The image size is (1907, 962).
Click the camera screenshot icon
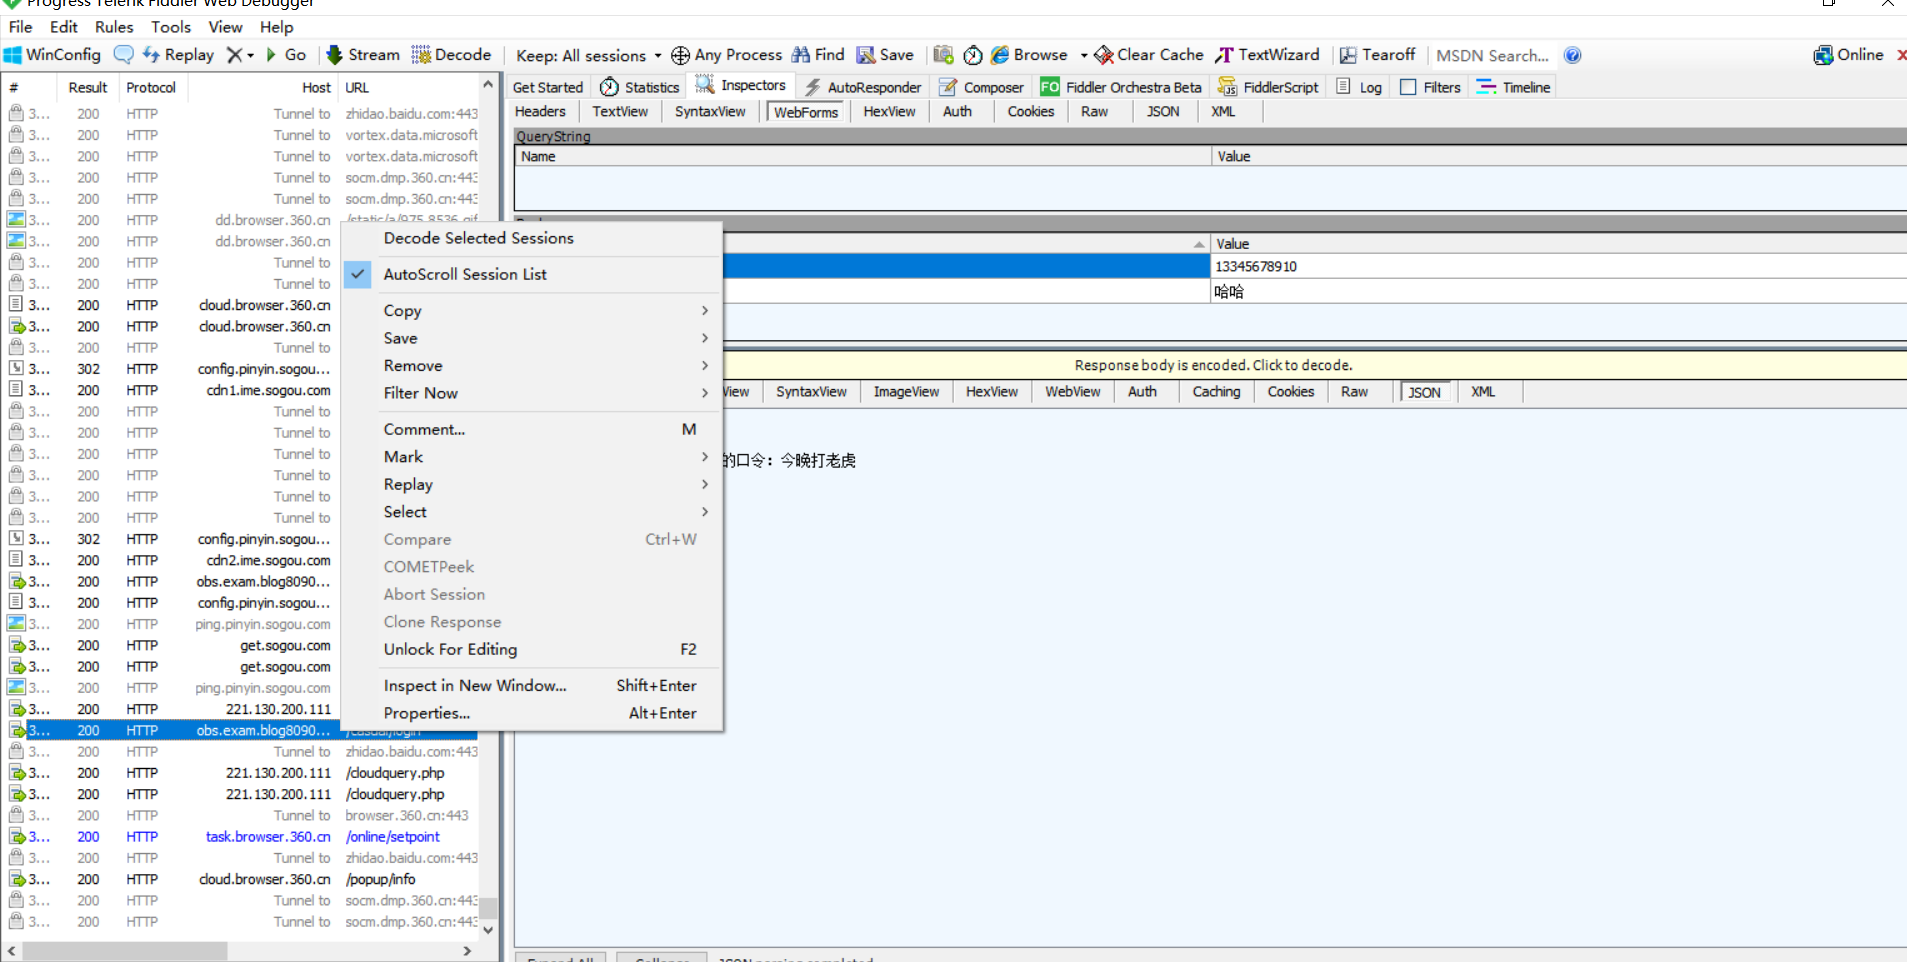pos(943,55)
